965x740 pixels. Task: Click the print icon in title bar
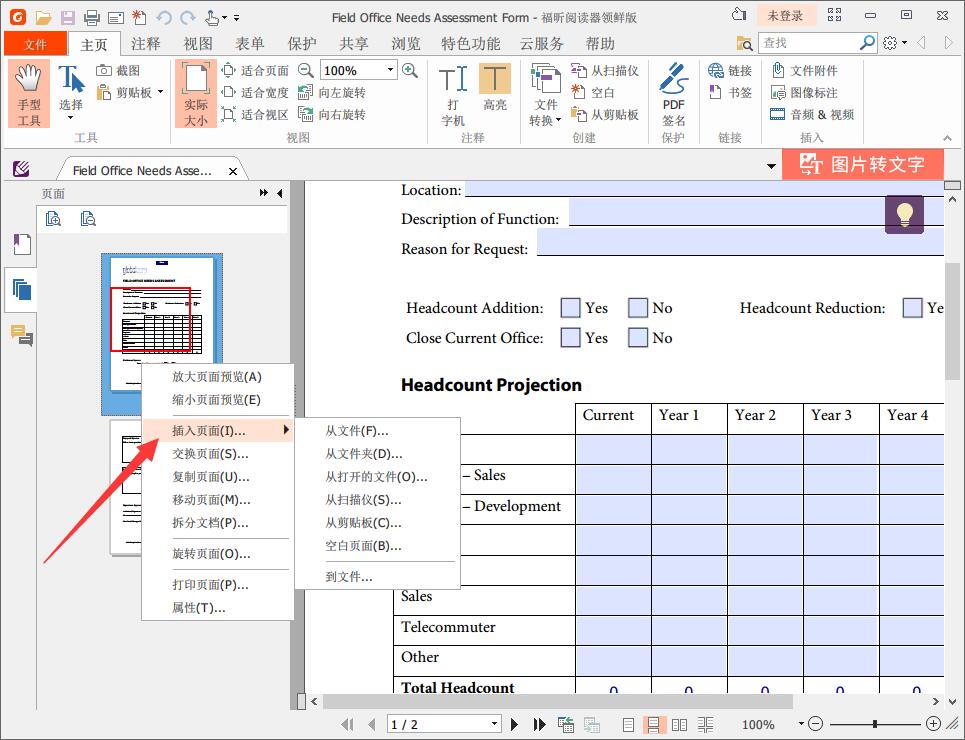click(x=92, y=17)
